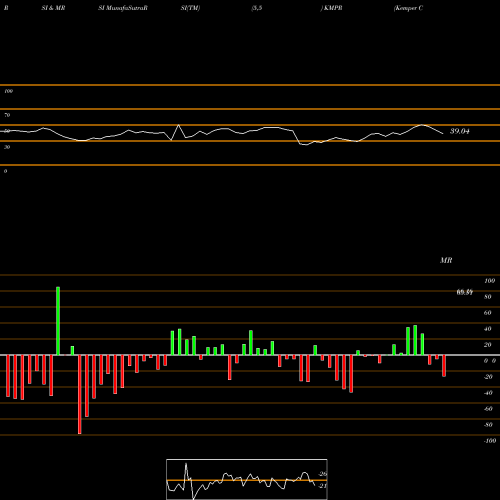
Task: Click the 'SI & MR' header label
Action: tap(53, 8)
